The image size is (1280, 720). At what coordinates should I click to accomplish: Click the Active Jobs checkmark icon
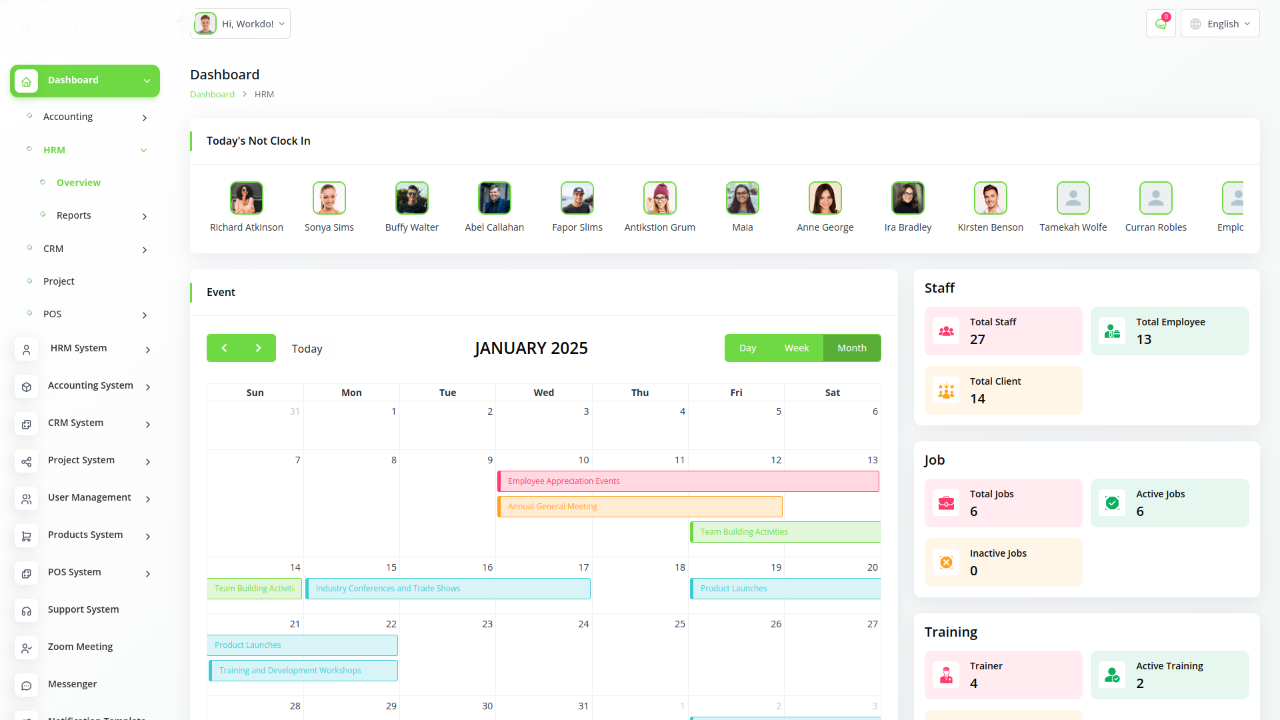[1112, 503]
